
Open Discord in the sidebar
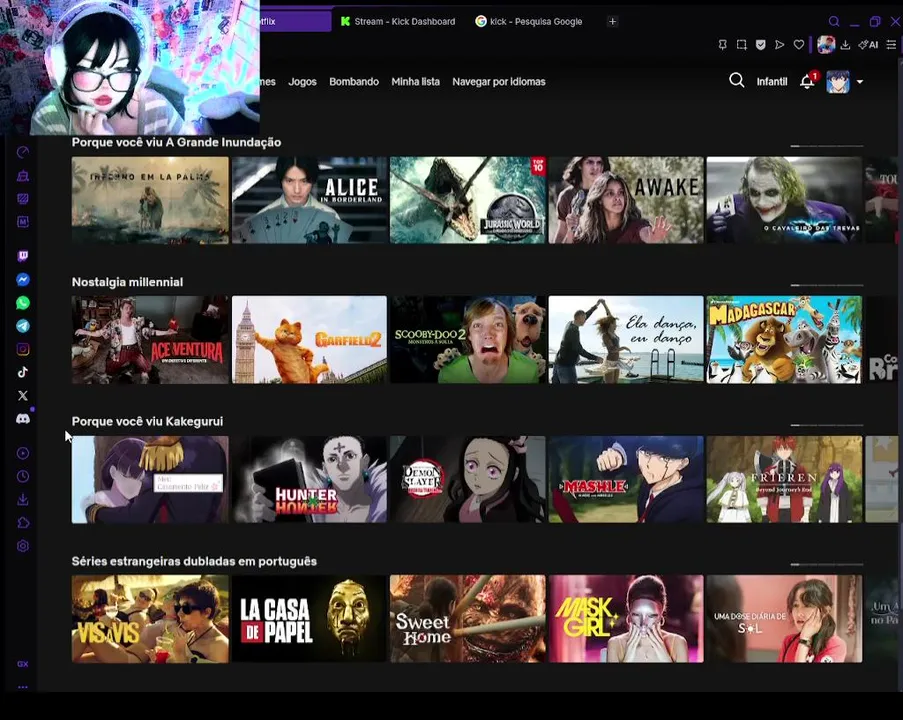click(22, 419)
